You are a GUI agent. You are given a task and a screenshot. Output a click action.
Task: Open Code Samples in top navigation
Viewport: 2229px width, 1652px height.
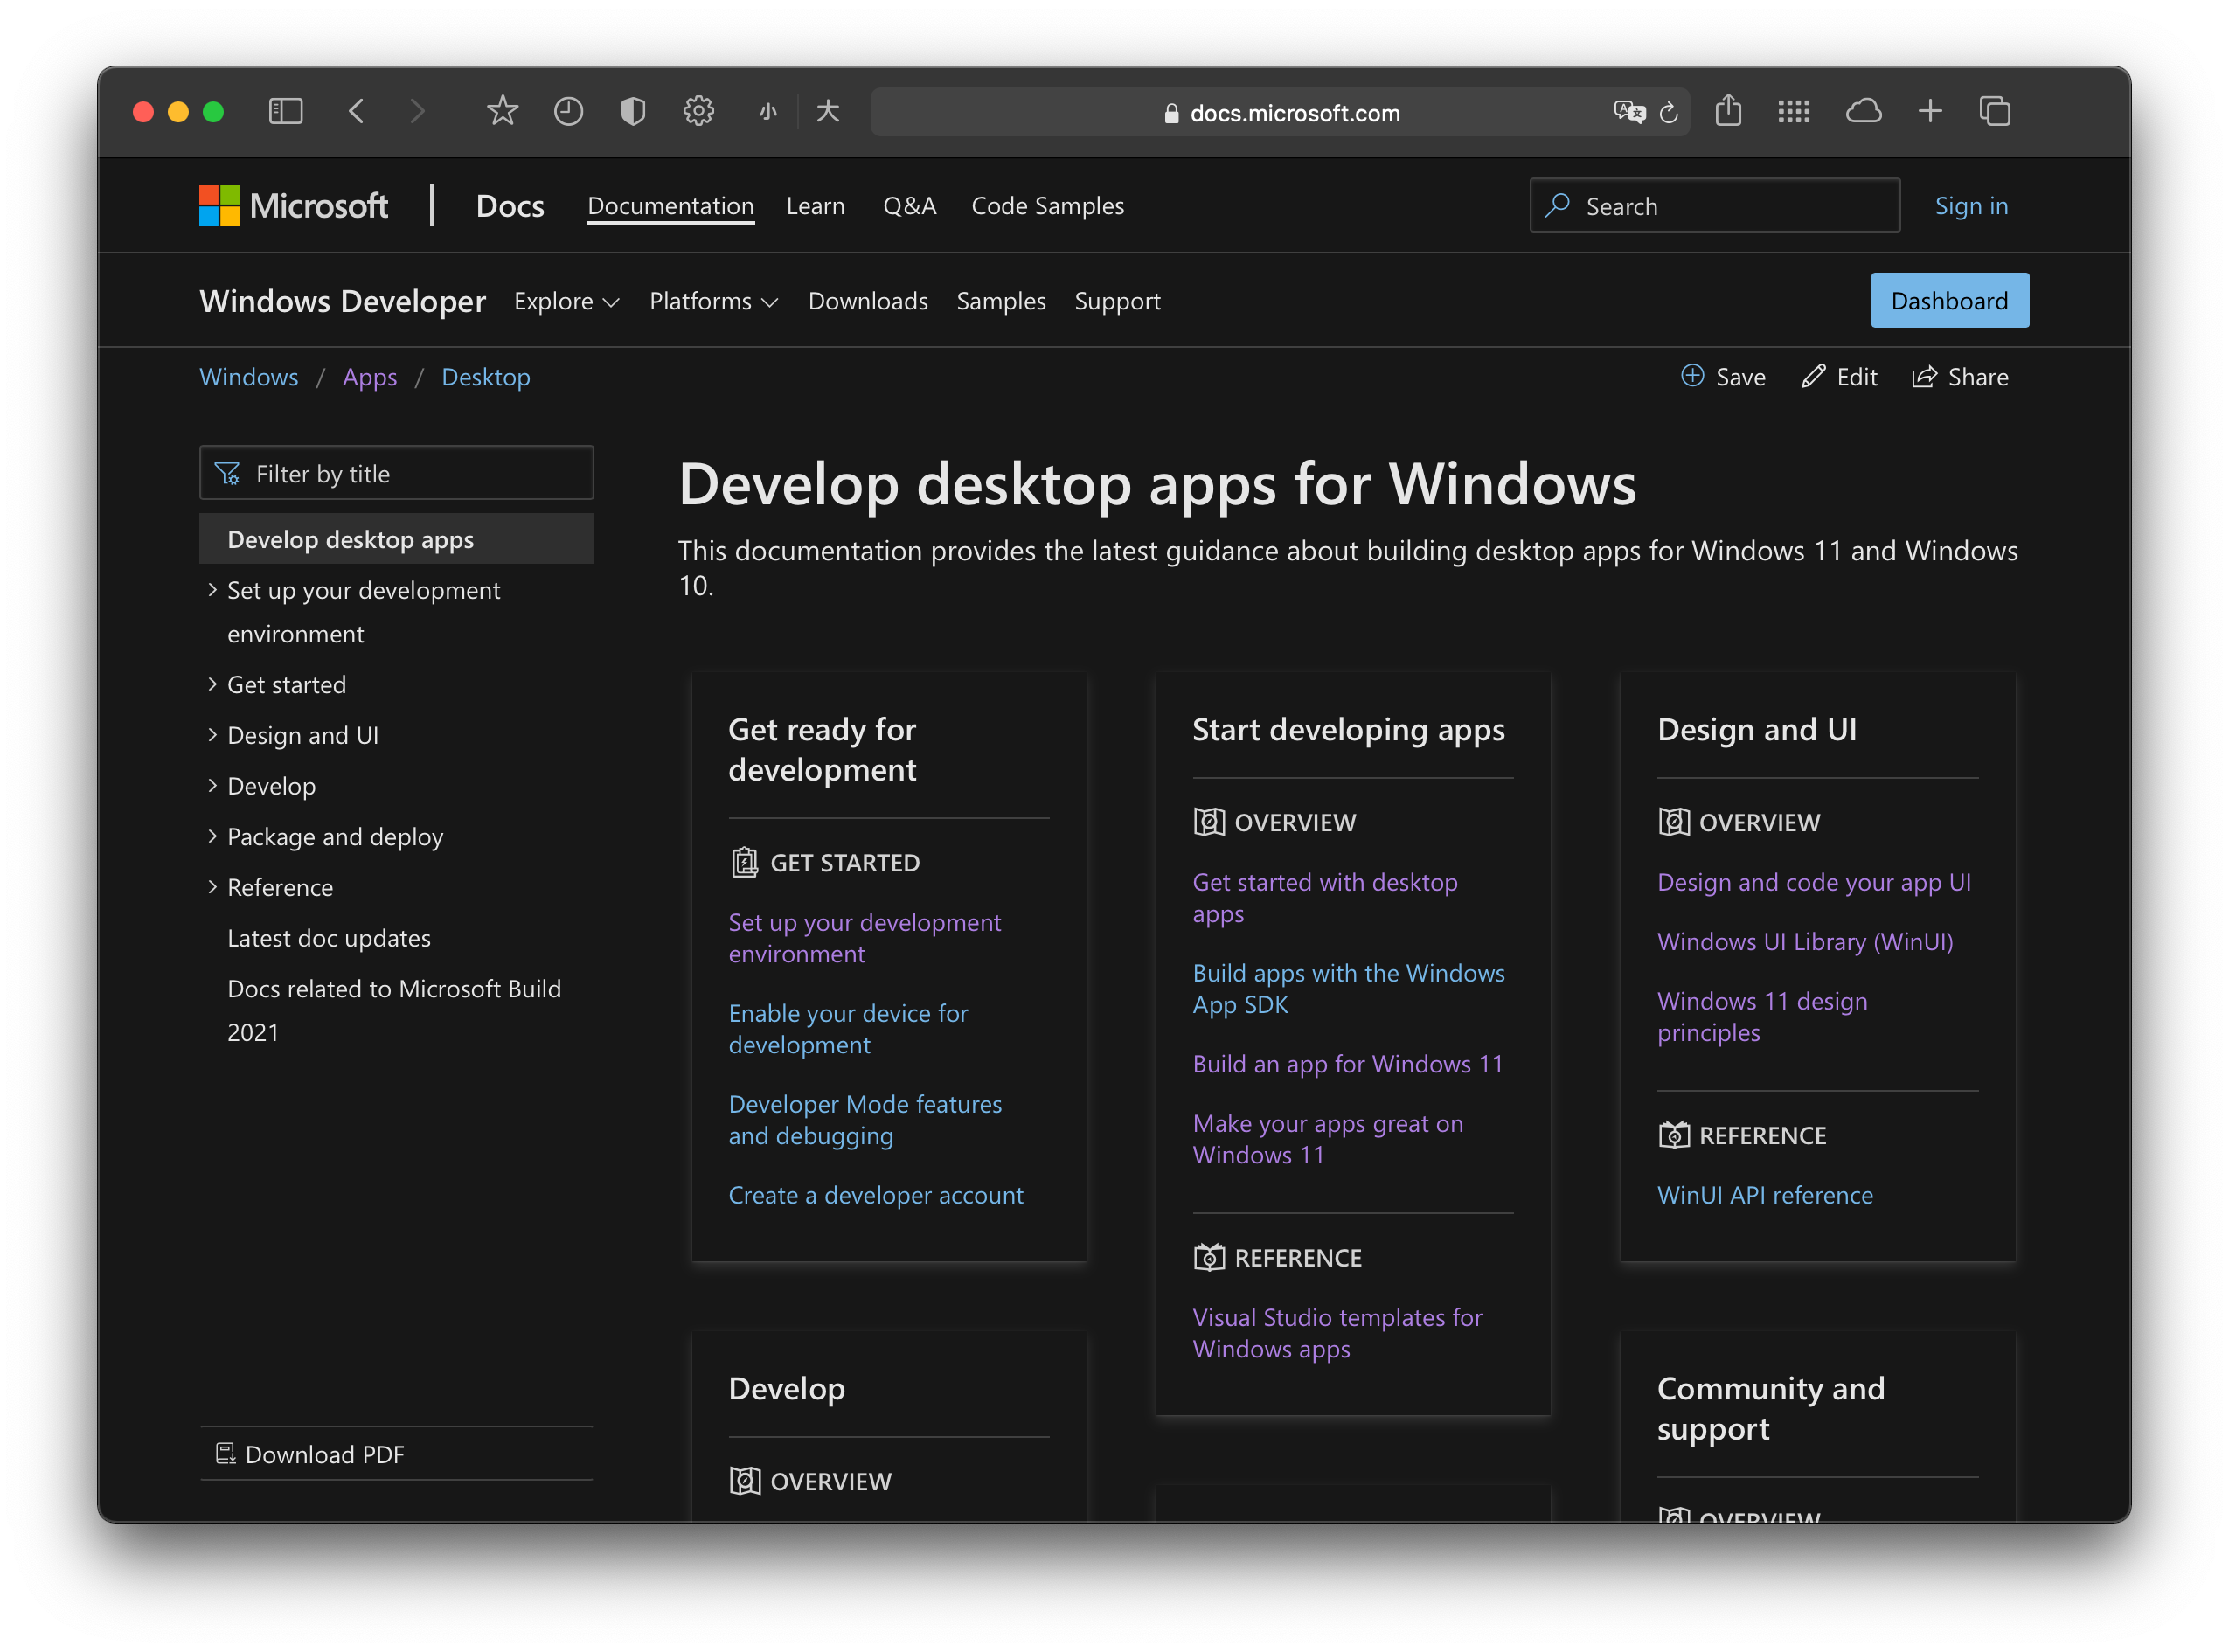pos(1047,206)
